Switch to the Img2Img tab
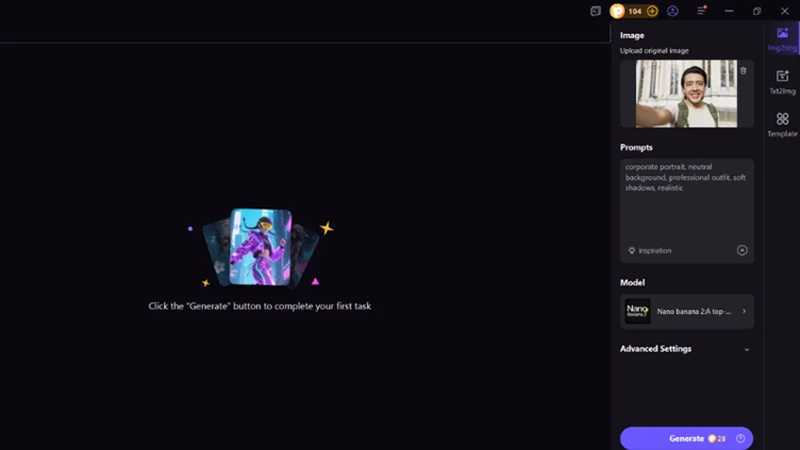800x450 pixels. [782, 39]
